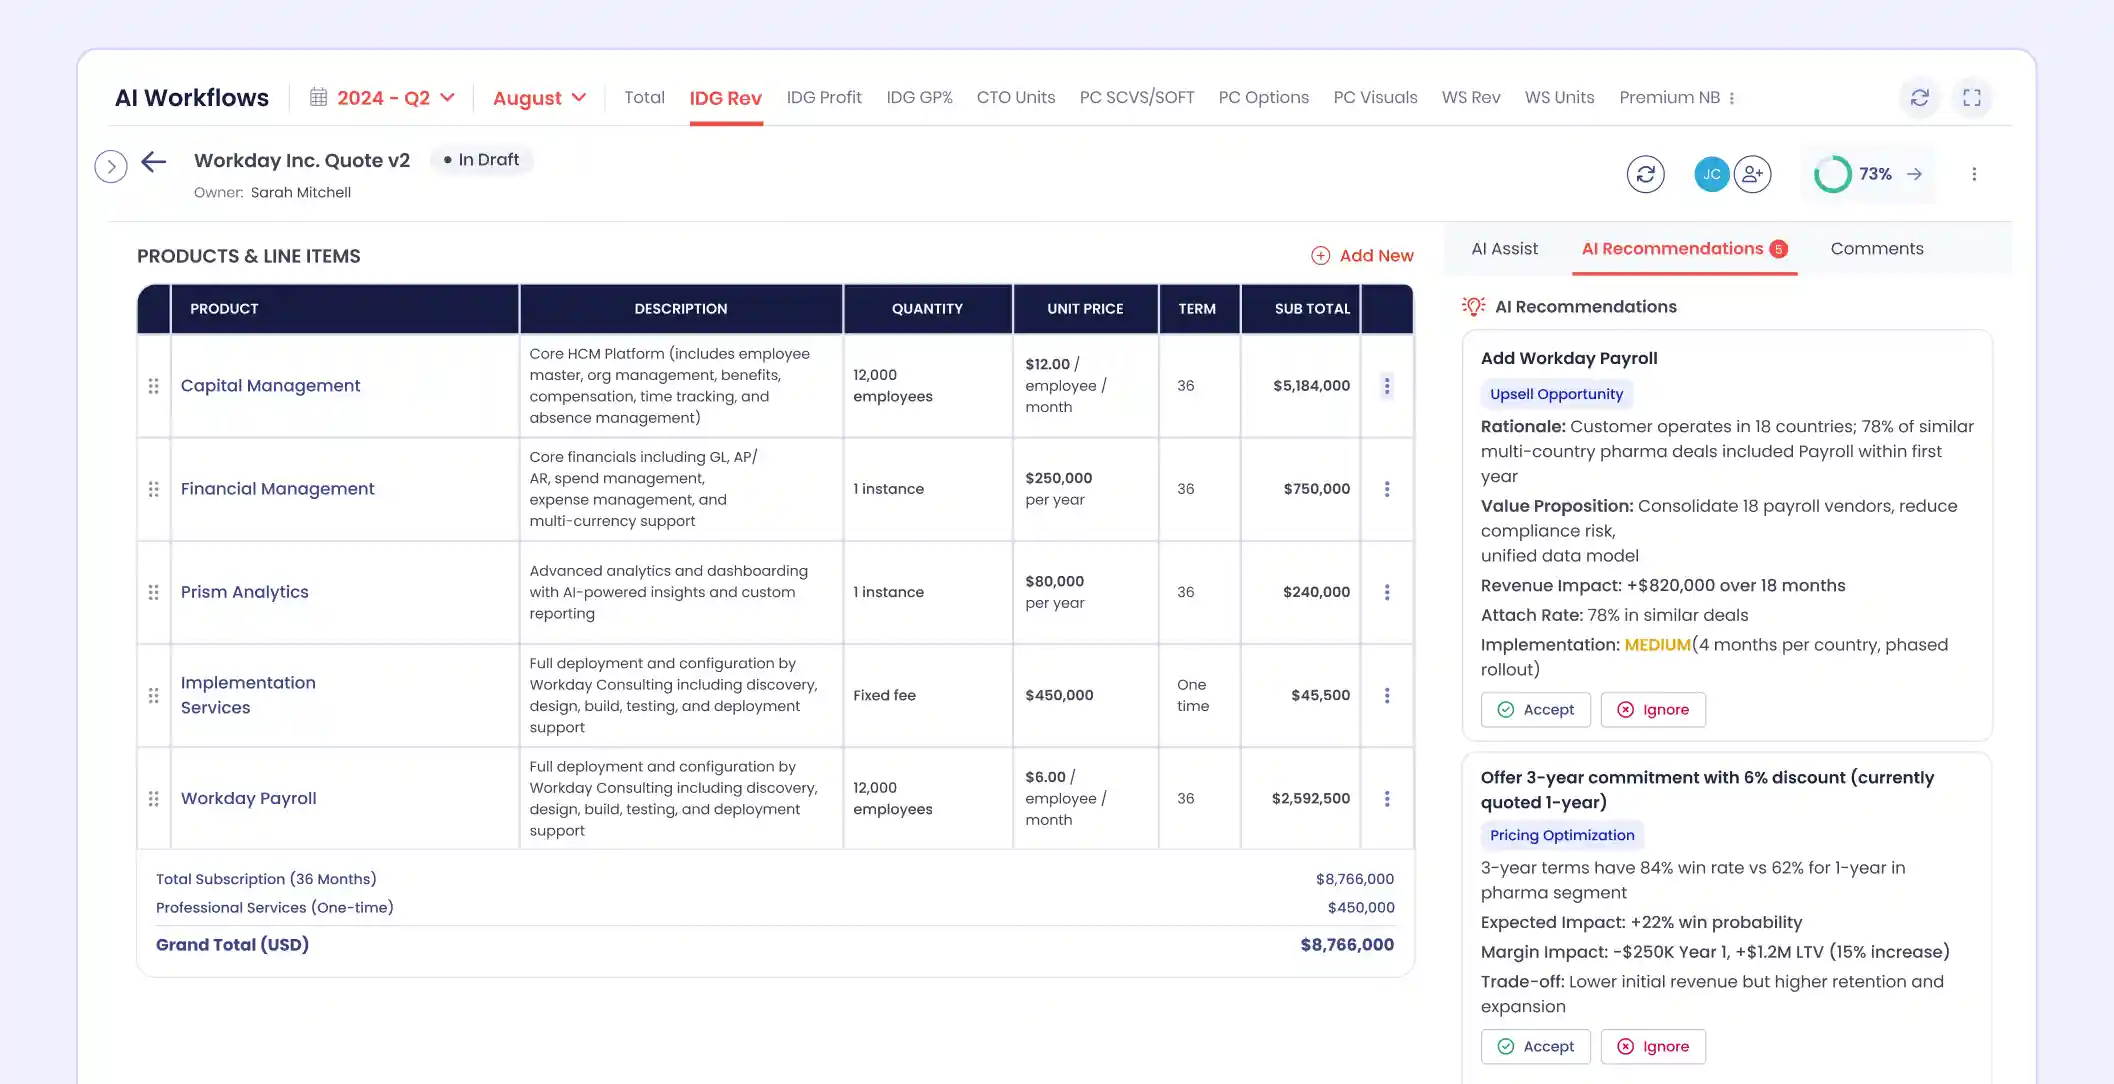Screen dimensions: 2114x1084
Task: Click the fullscreen expand icon
Action: pos(1971,97)
